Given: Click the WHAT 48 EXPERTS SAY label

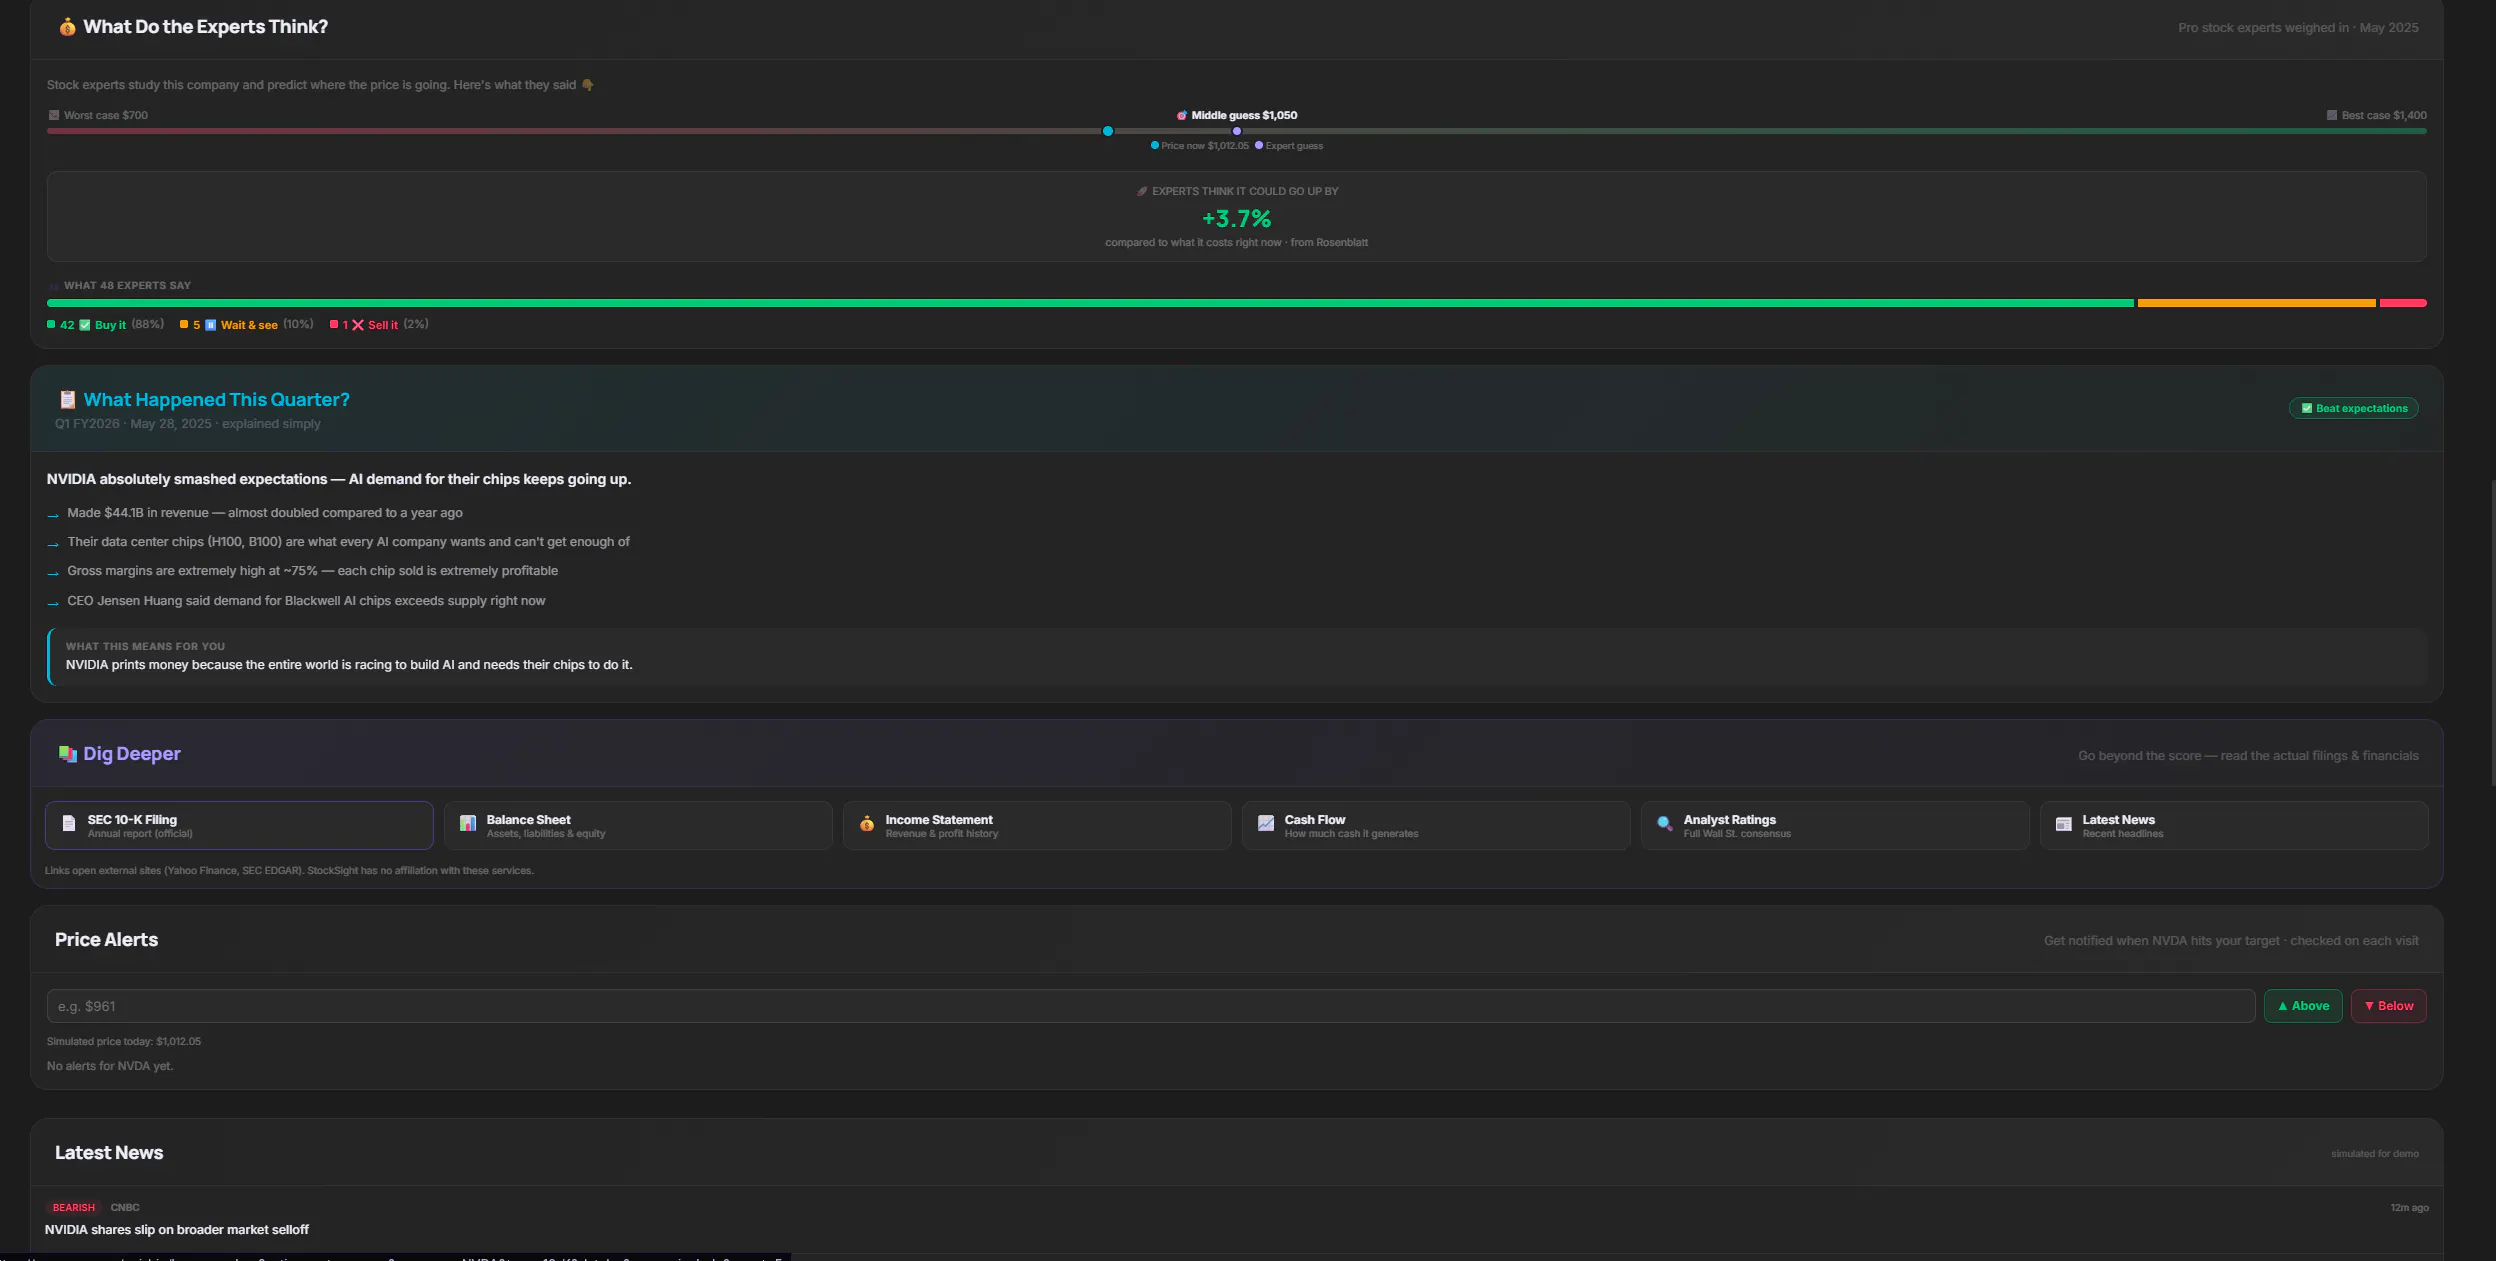Looking at the screenshot, I should click(127, 286).
